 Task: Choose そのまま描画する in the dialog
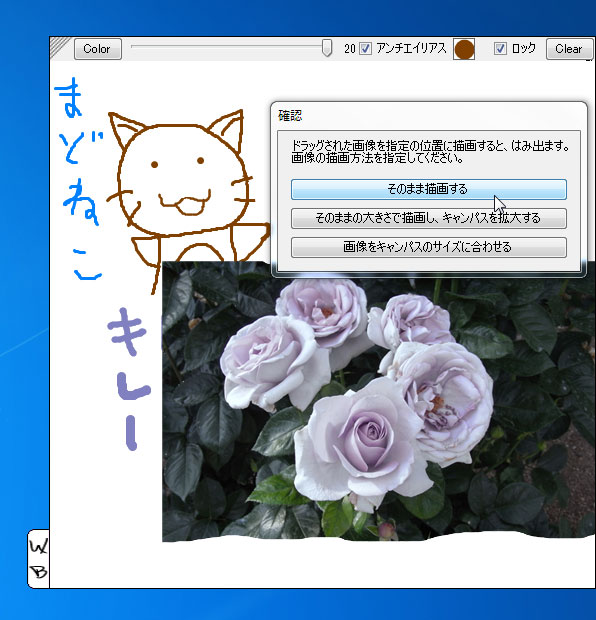tap(429, 189)
